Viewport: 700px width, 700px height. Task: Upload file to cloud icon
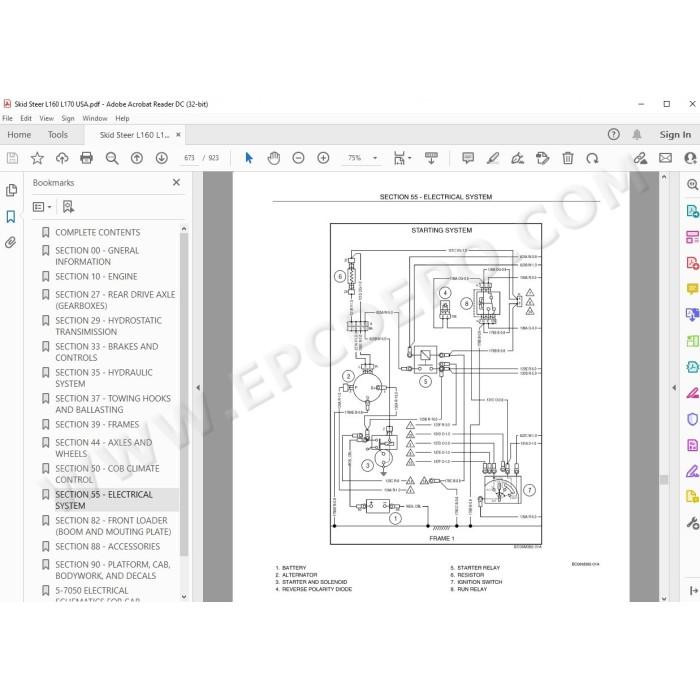point(62,158)
